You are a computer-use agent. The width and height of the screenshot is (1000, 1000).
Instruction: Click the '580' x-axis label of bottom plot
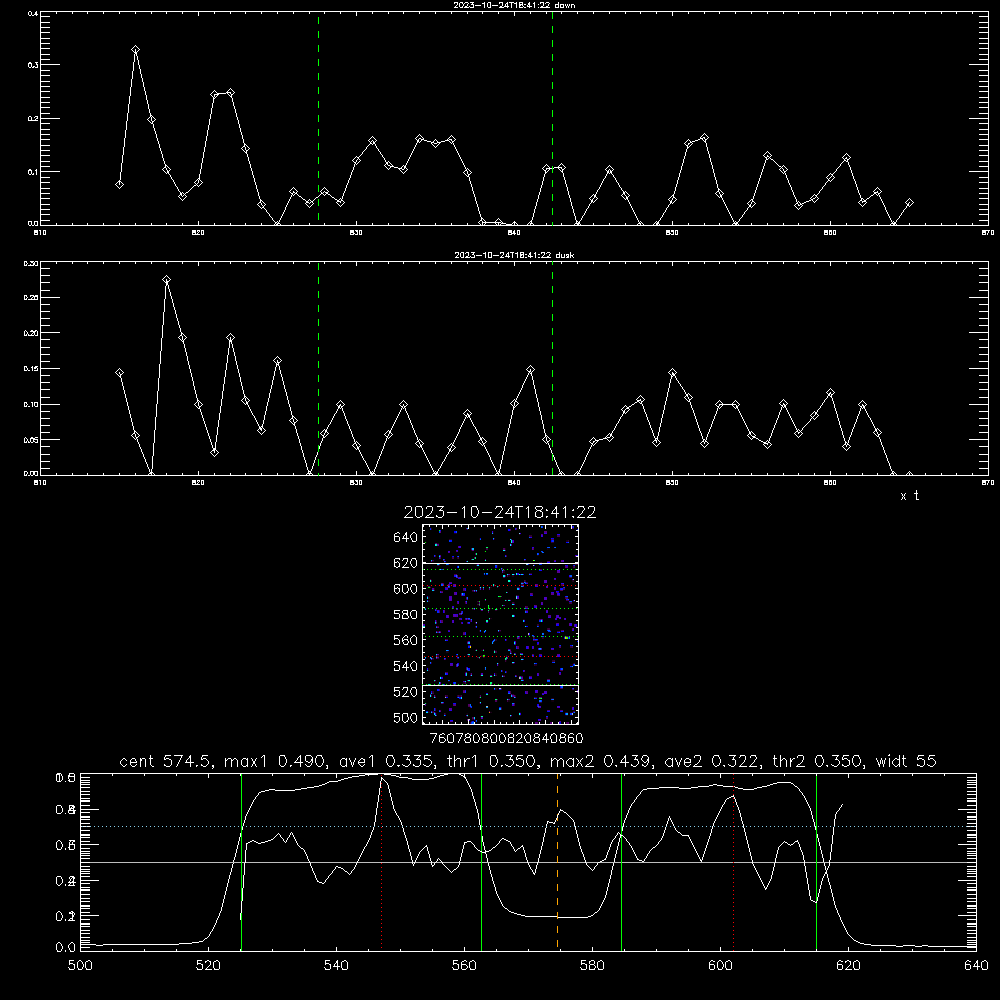(x=592, y=966)
